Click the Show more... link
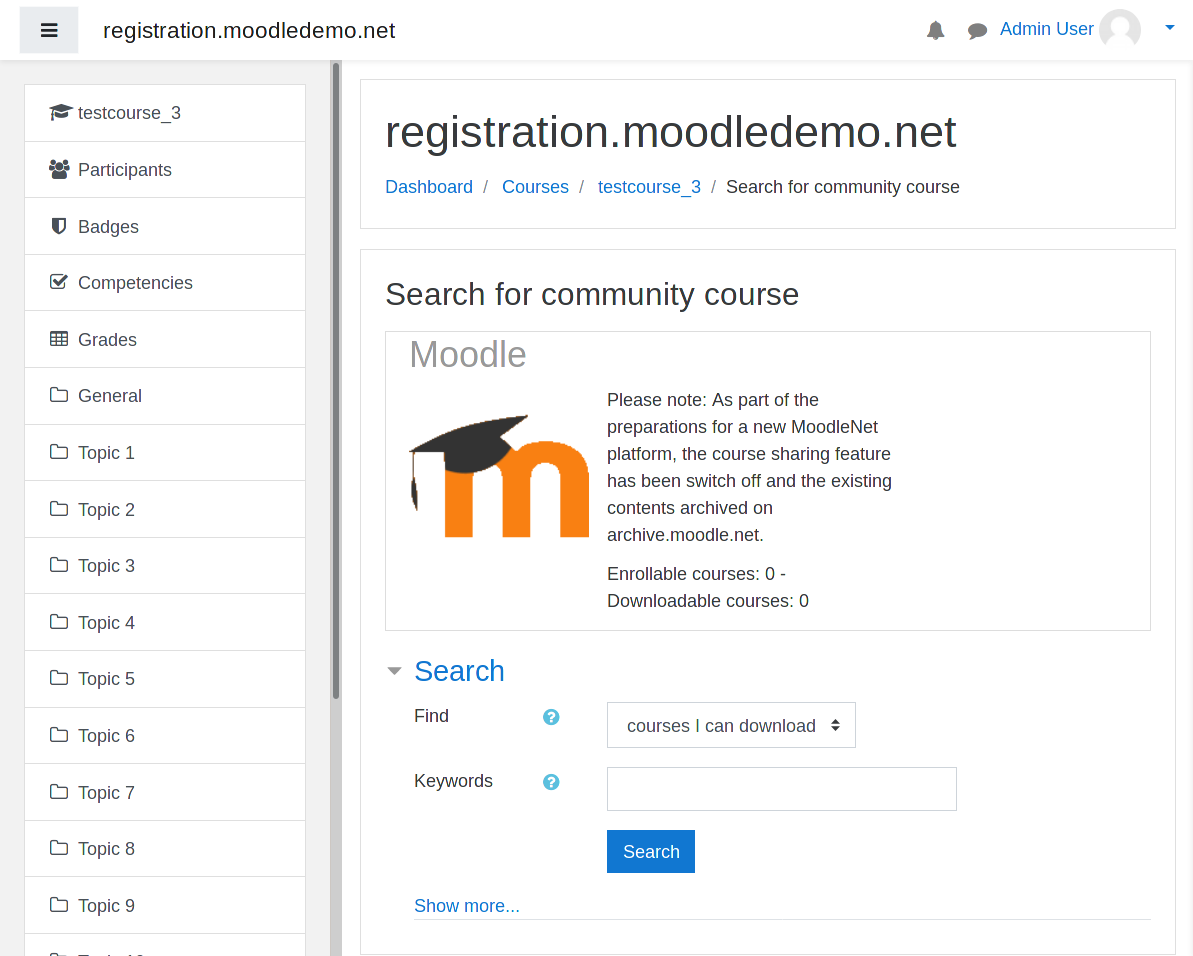 466,906
